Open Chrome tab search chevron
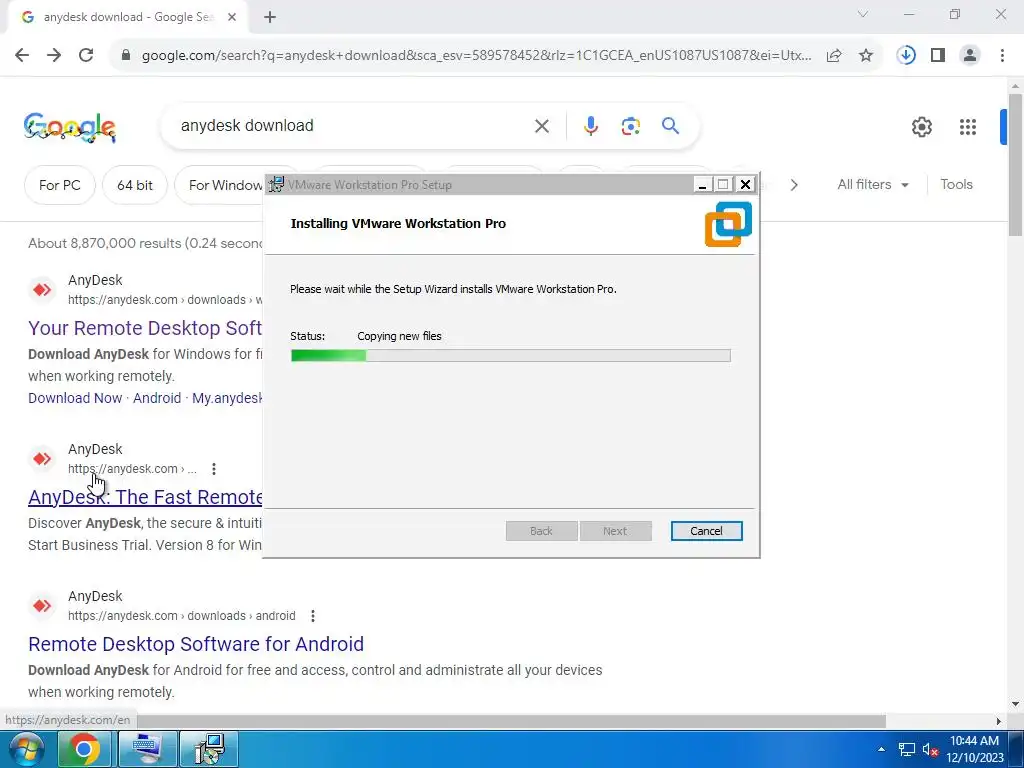1024x768 pixels. (x=863, y=14)
